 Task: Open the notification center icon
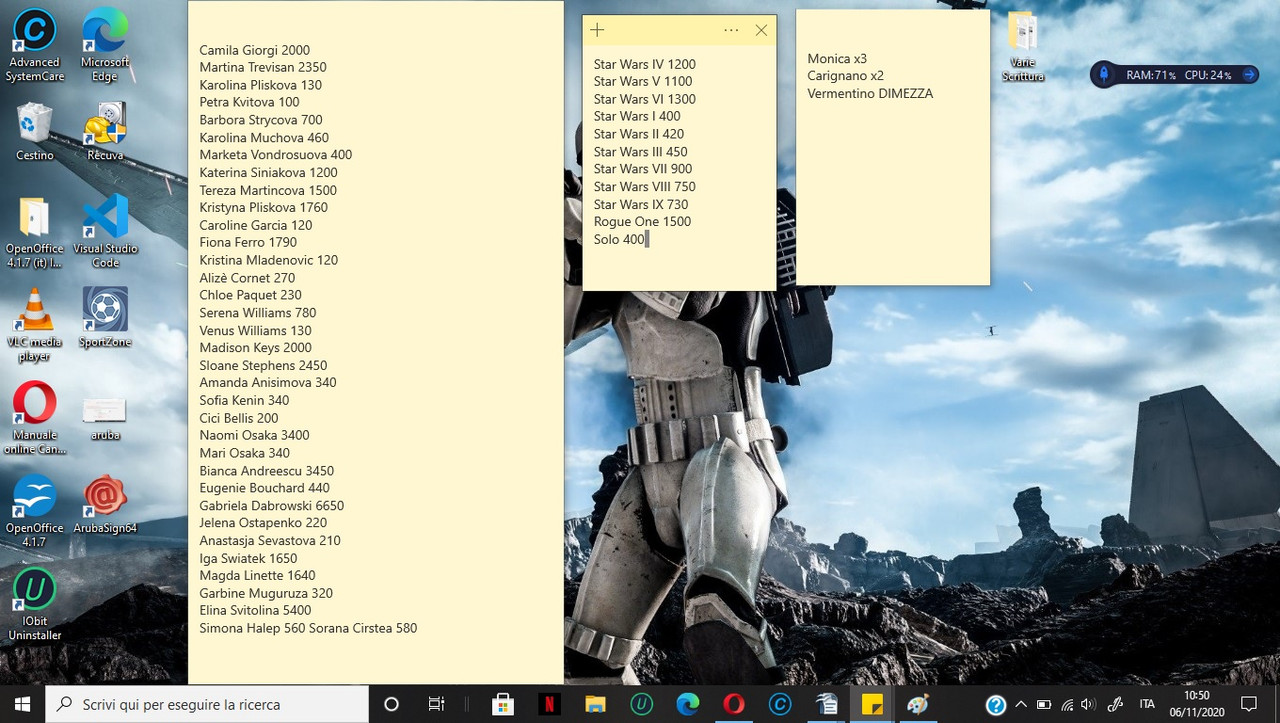click(1248, 704)
